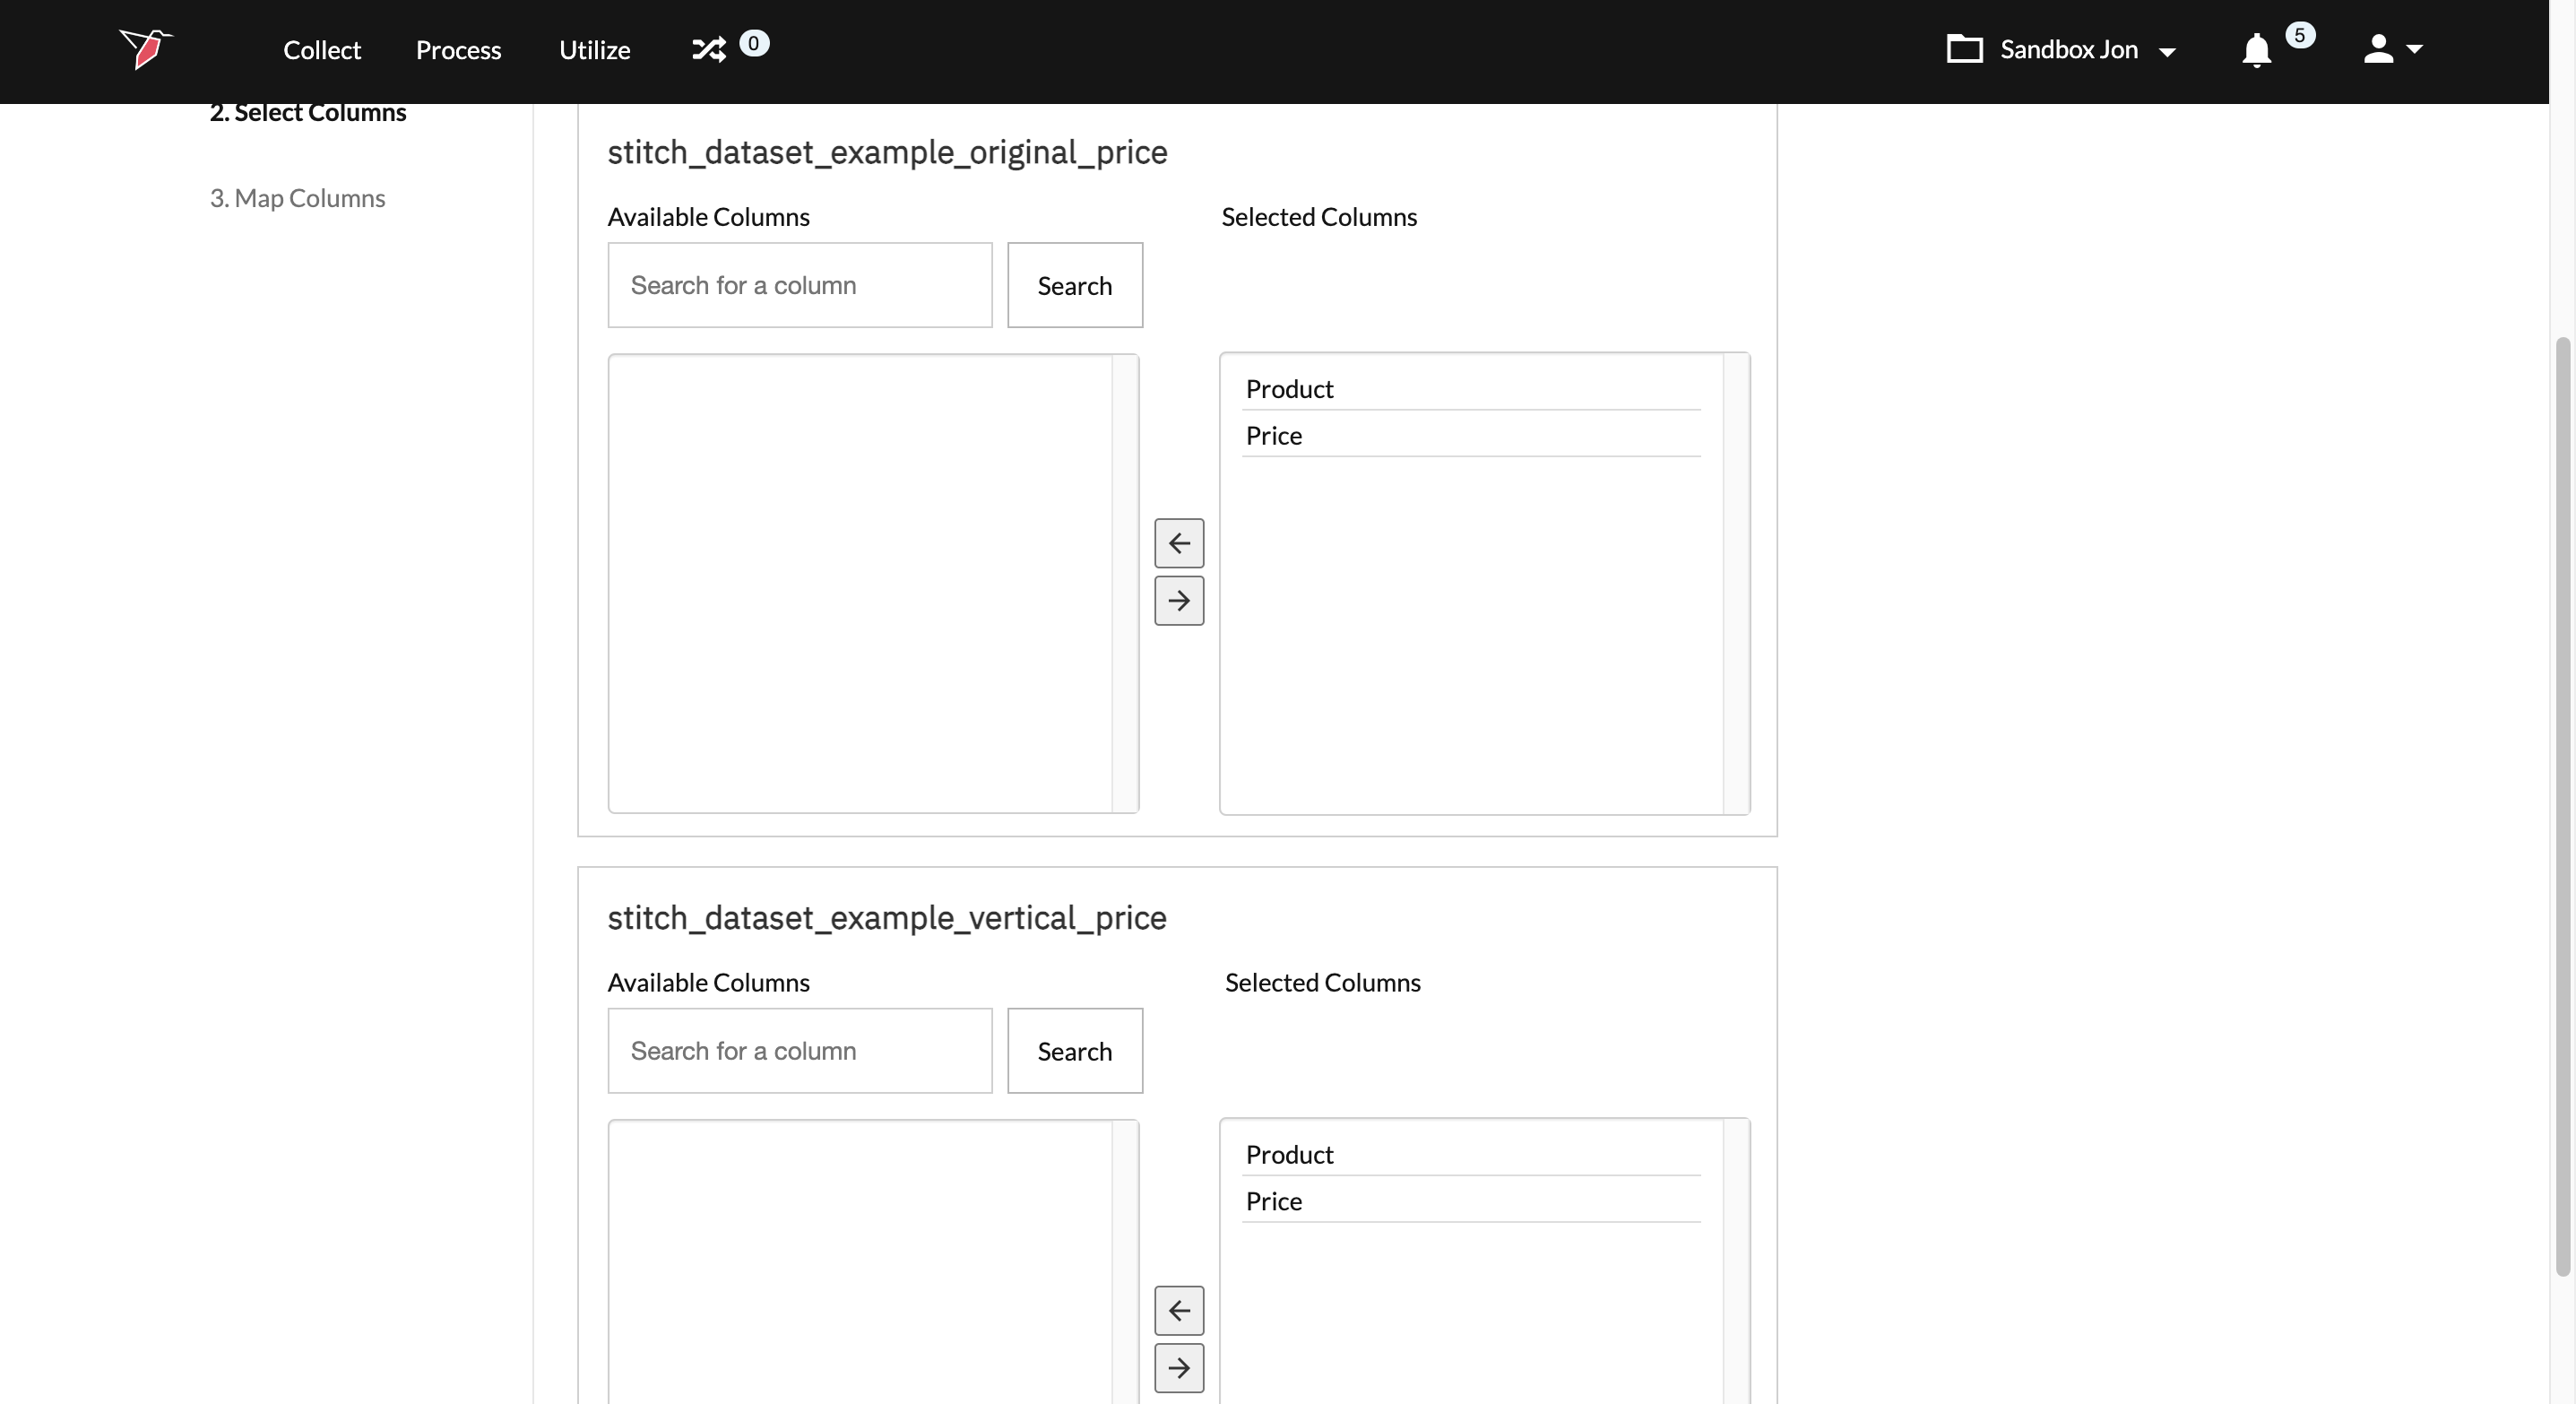The image size is (2576, 1404).
Task: Move column left in original_price dataset
Action: tap(1179, 543)
